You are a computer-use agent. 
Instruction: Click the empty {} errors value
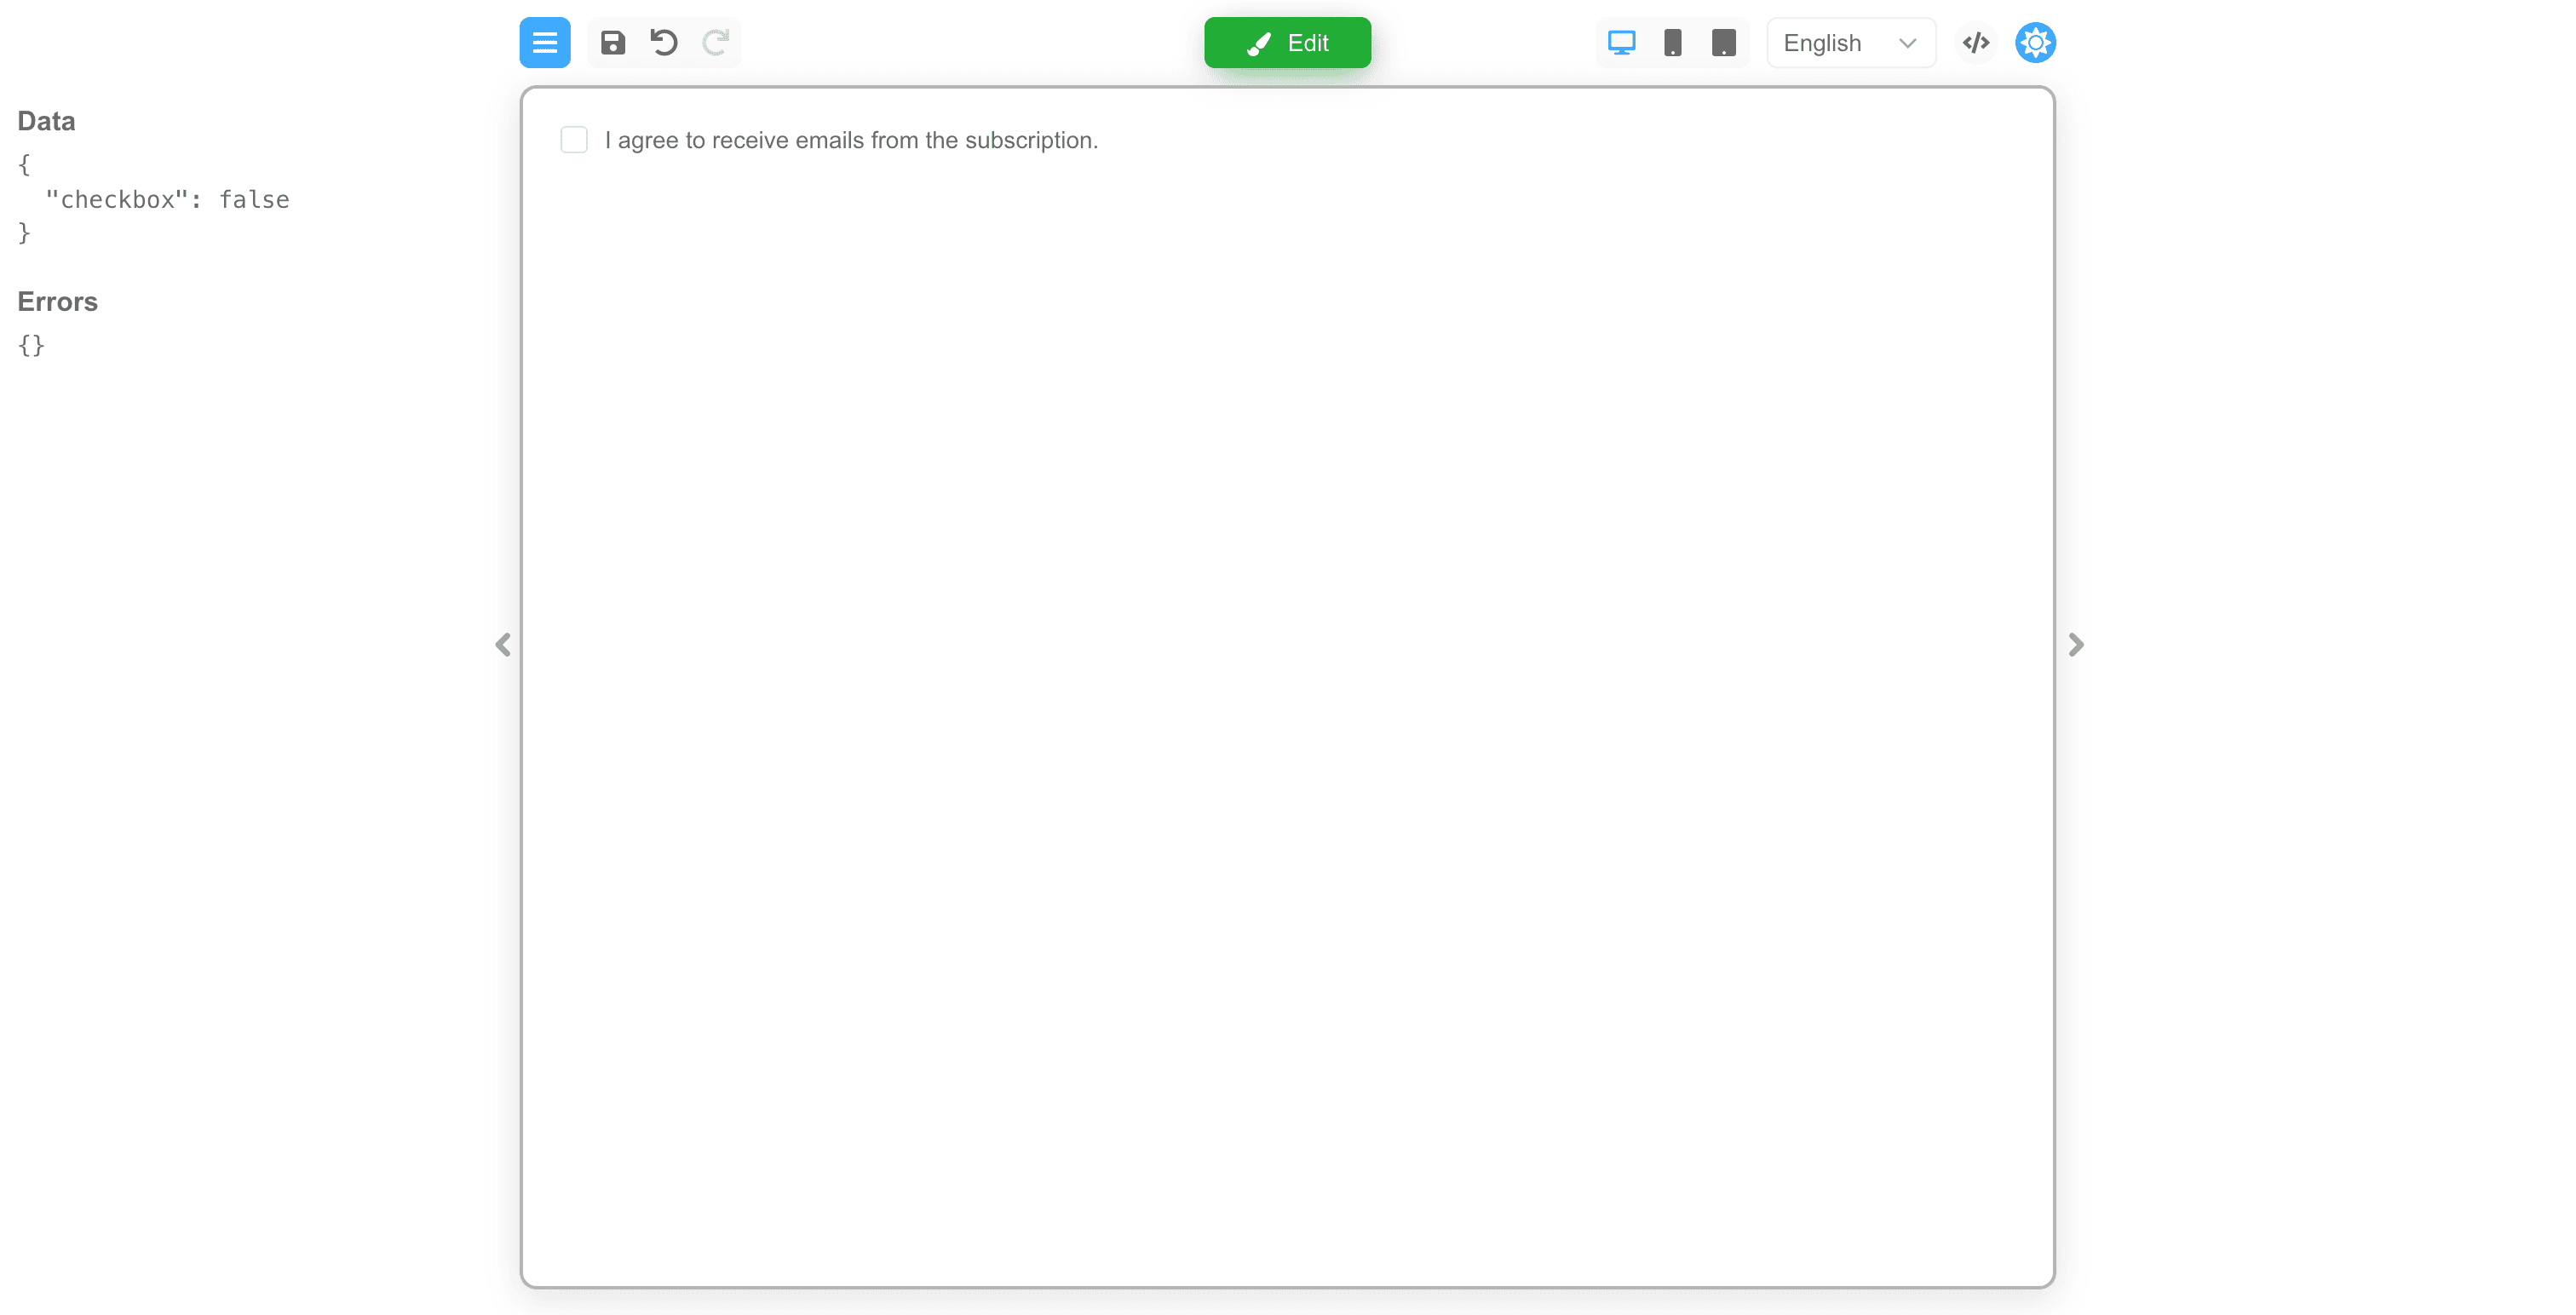tap(31, 345)
